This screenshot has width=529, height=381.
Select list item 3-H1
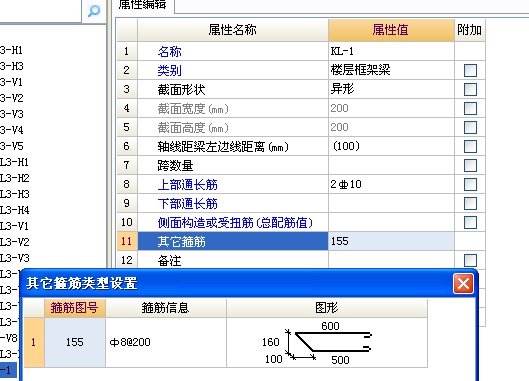click(11, 50)
